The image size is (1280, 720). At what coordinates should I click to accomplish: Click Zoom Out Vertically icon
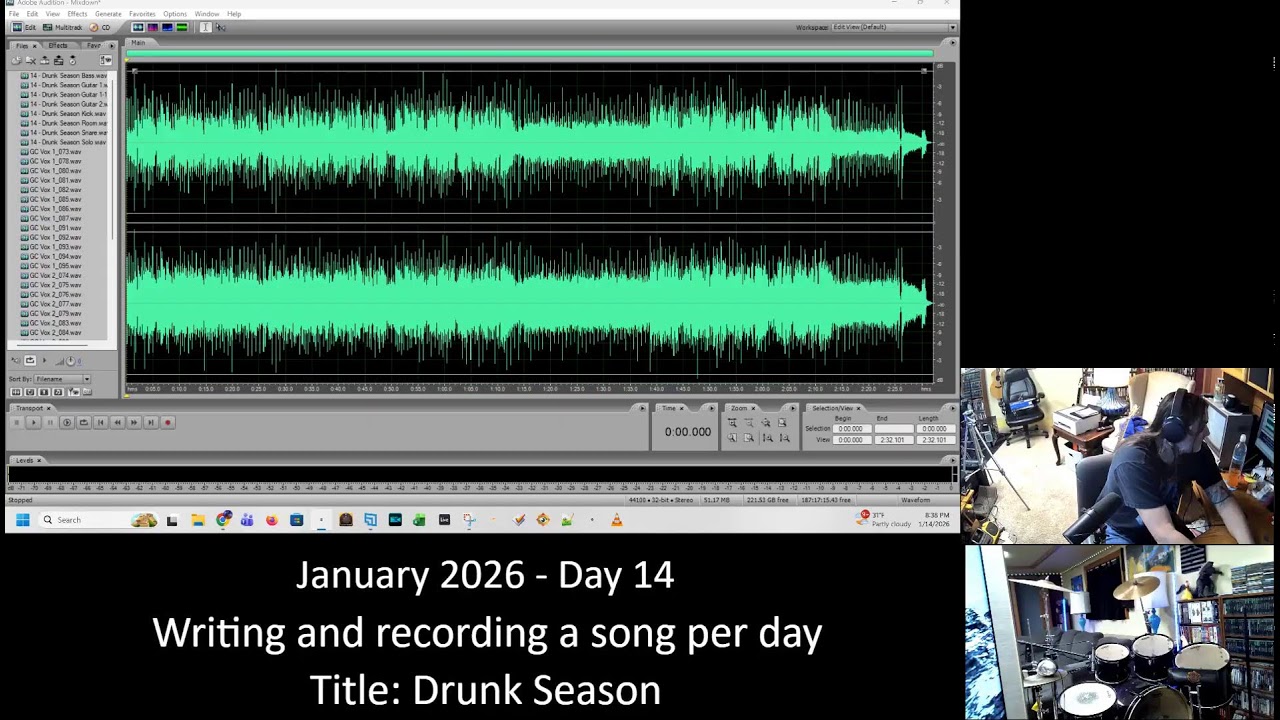784,438
